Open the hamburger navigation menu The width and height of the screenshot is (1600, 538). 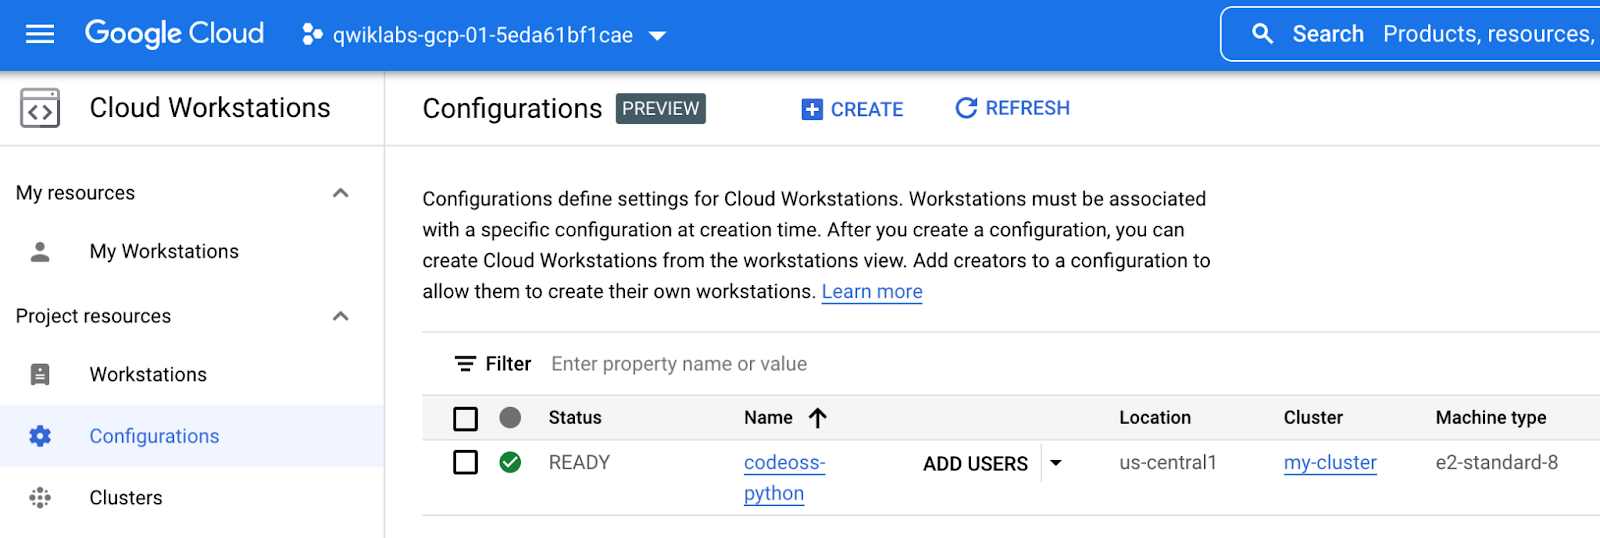(40, 35)
